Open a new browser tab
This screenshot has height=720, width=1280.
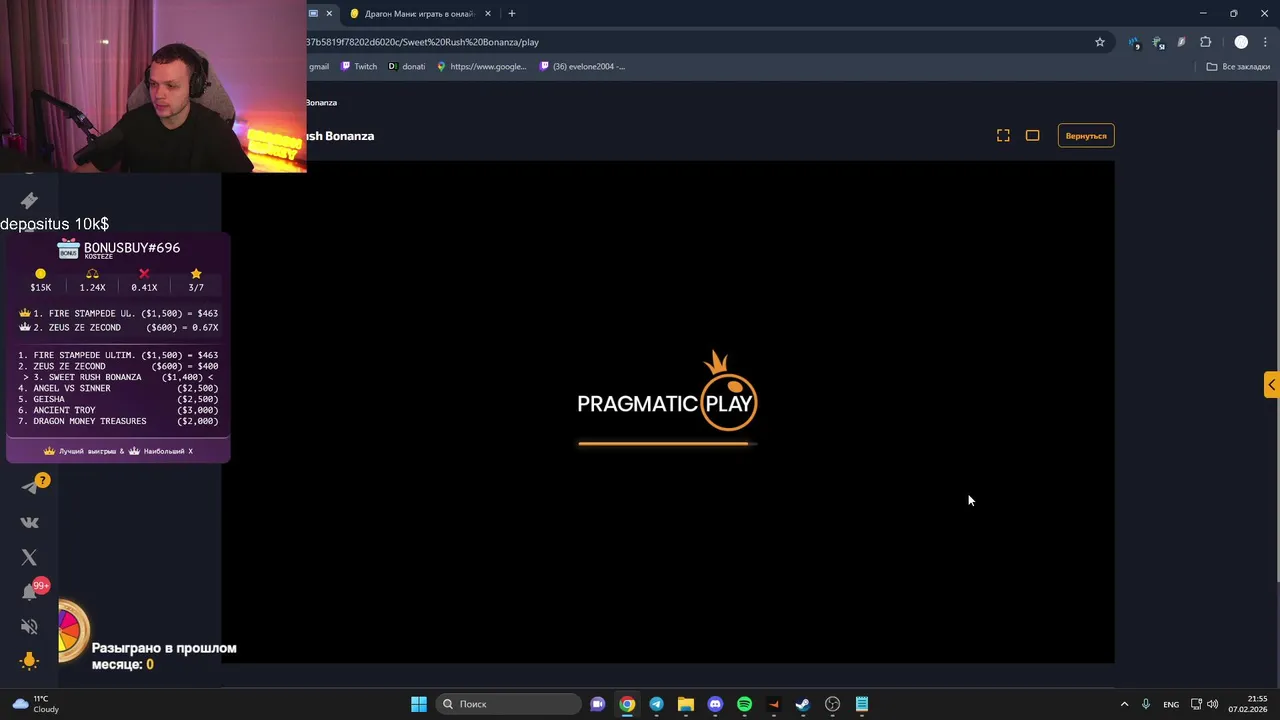[512, 14]
